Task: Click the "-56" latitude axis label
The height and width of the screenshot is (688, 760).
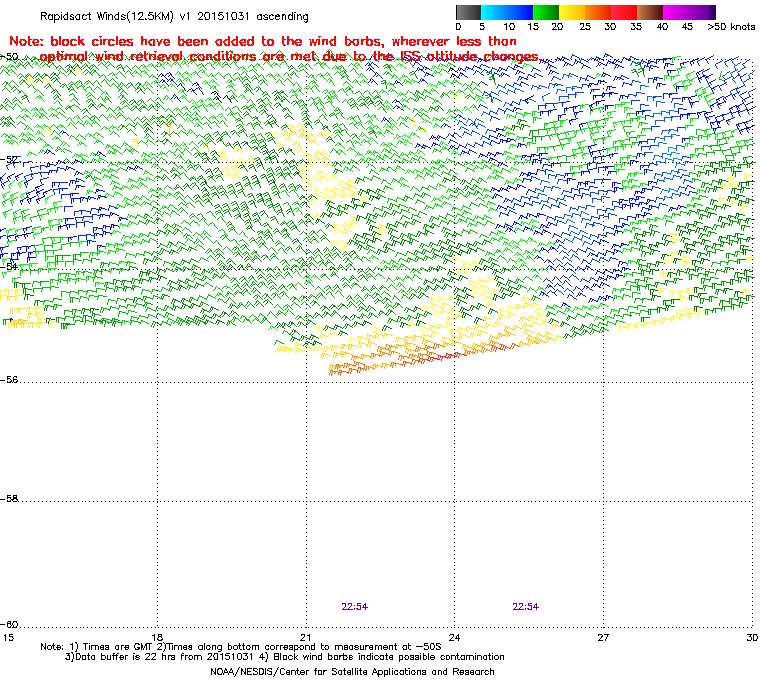Action: pyautogui.click(x=9, y=380)
